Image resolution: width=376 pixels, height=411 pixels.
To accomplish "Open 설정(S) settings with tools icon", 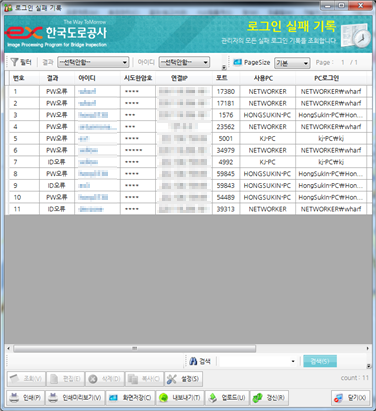I will click(184, 379).
